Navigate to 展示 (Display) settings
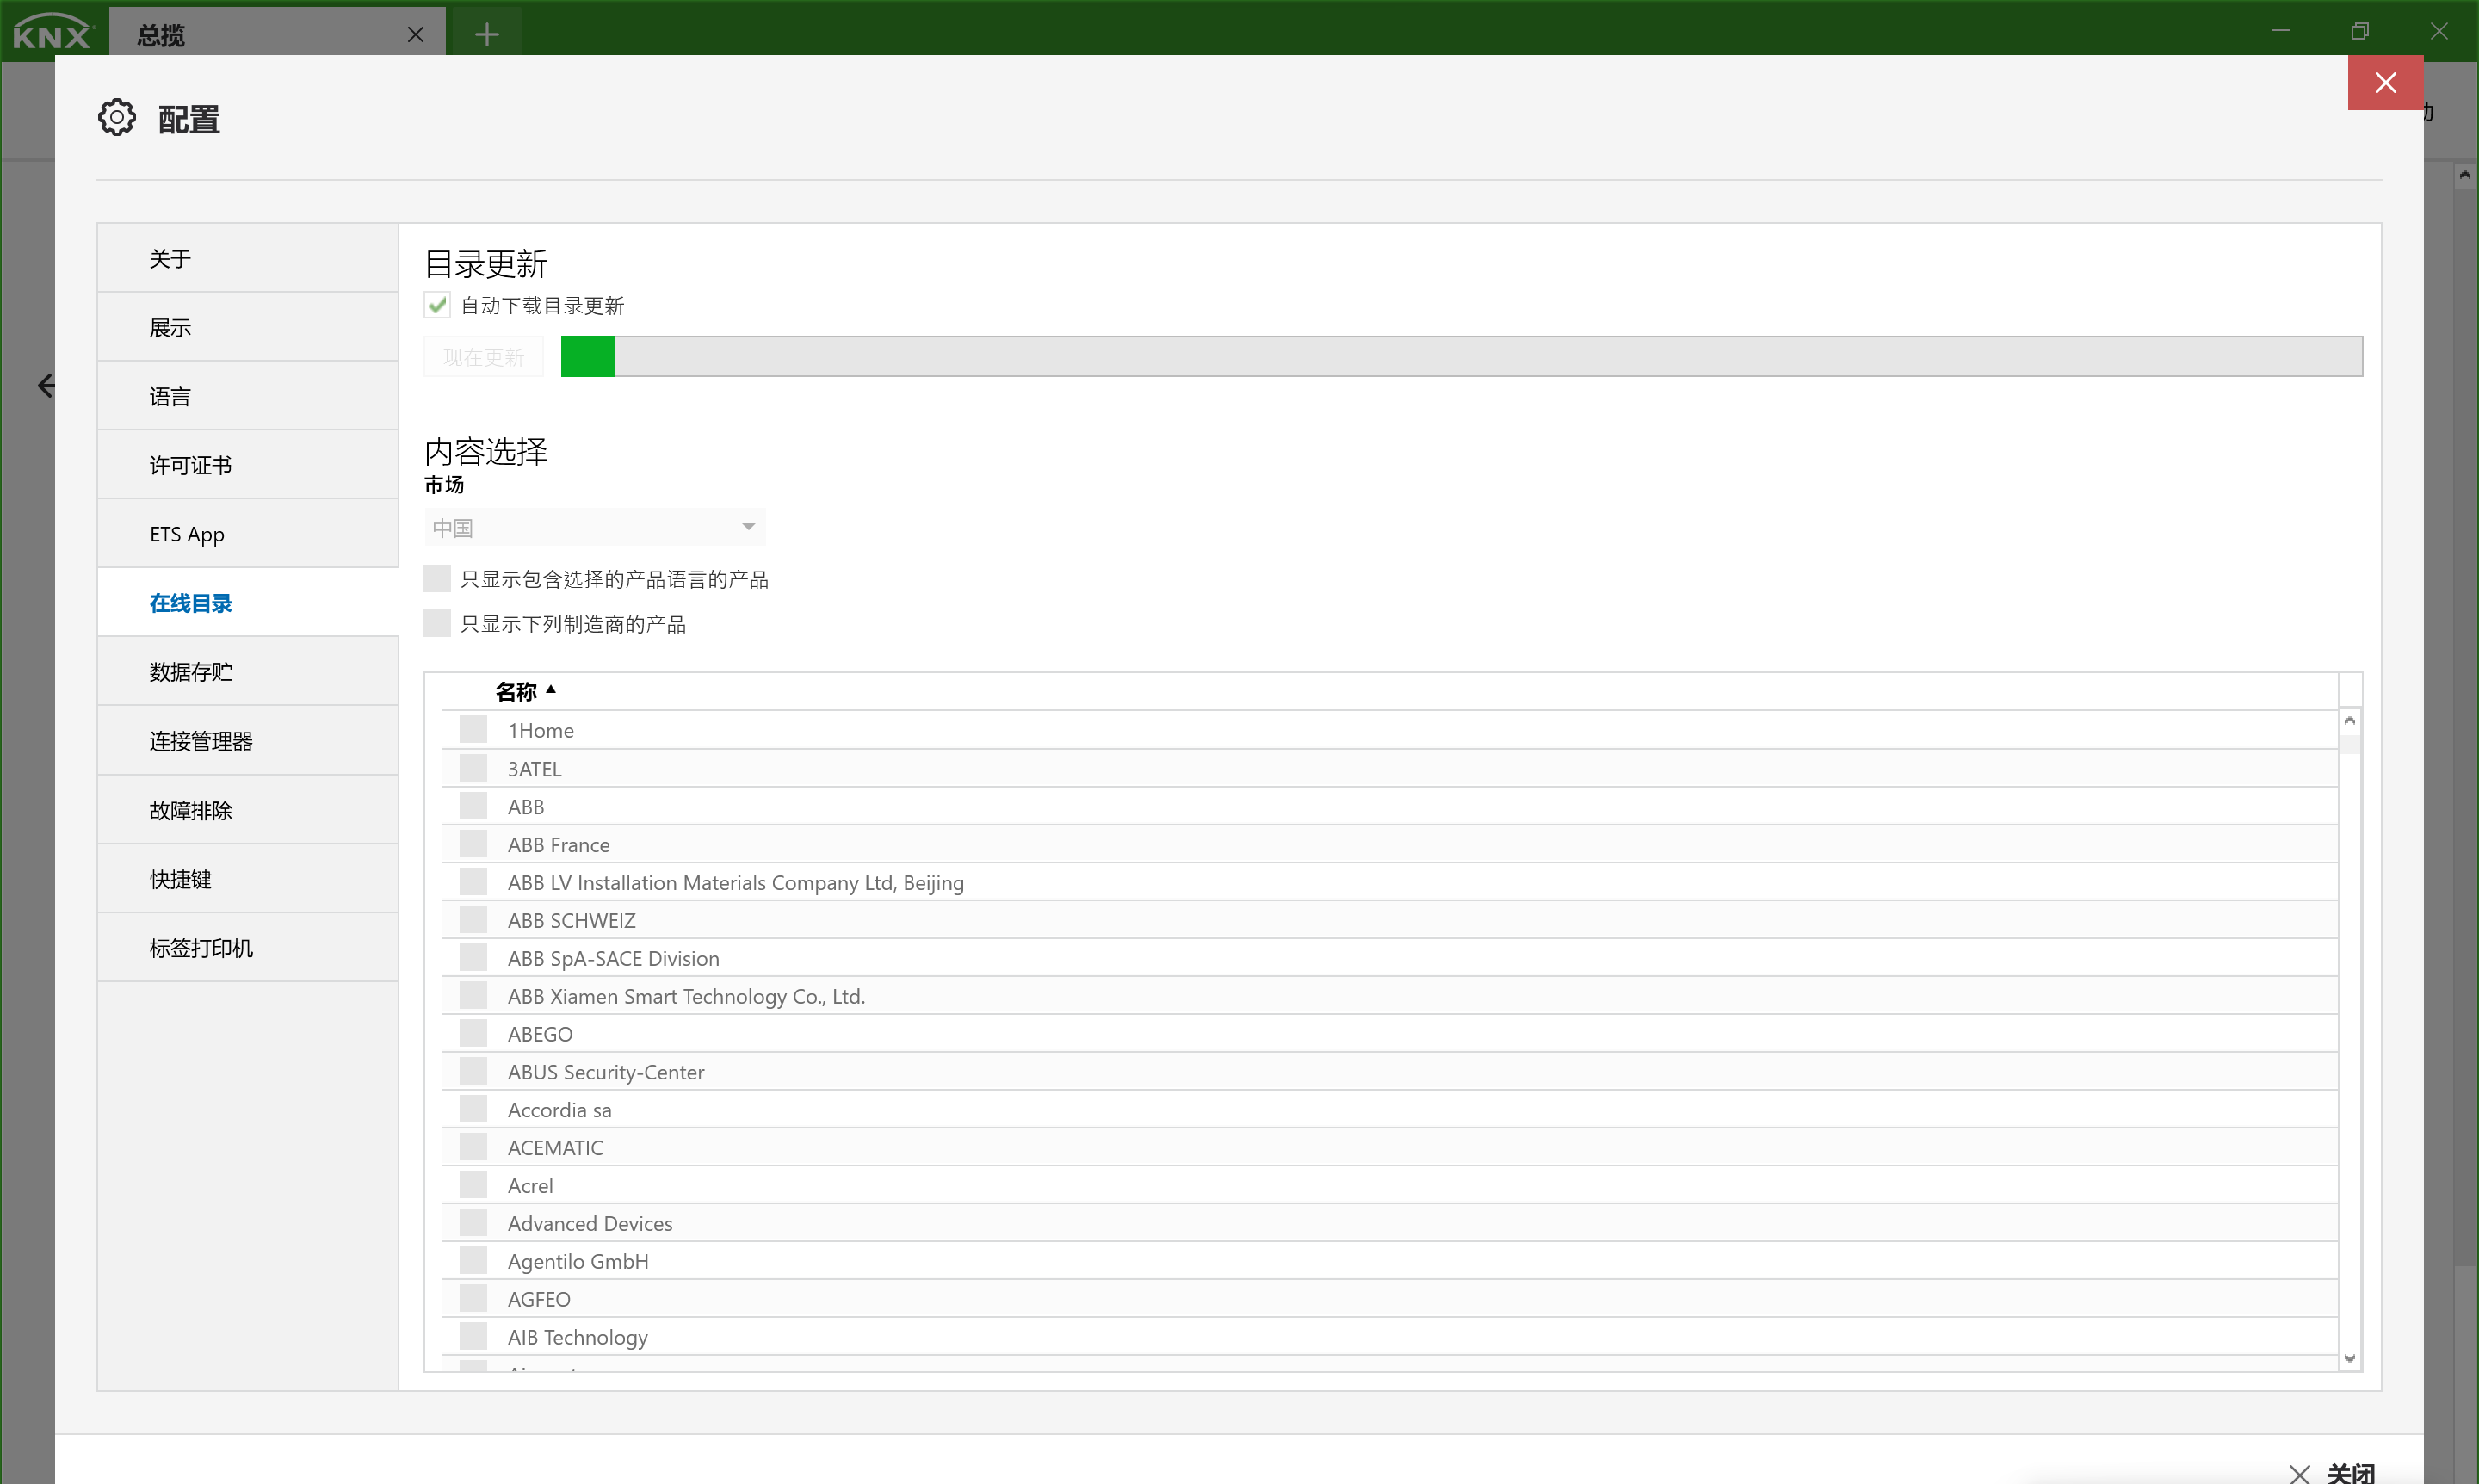2479x1484 pixels. [170, 327]
